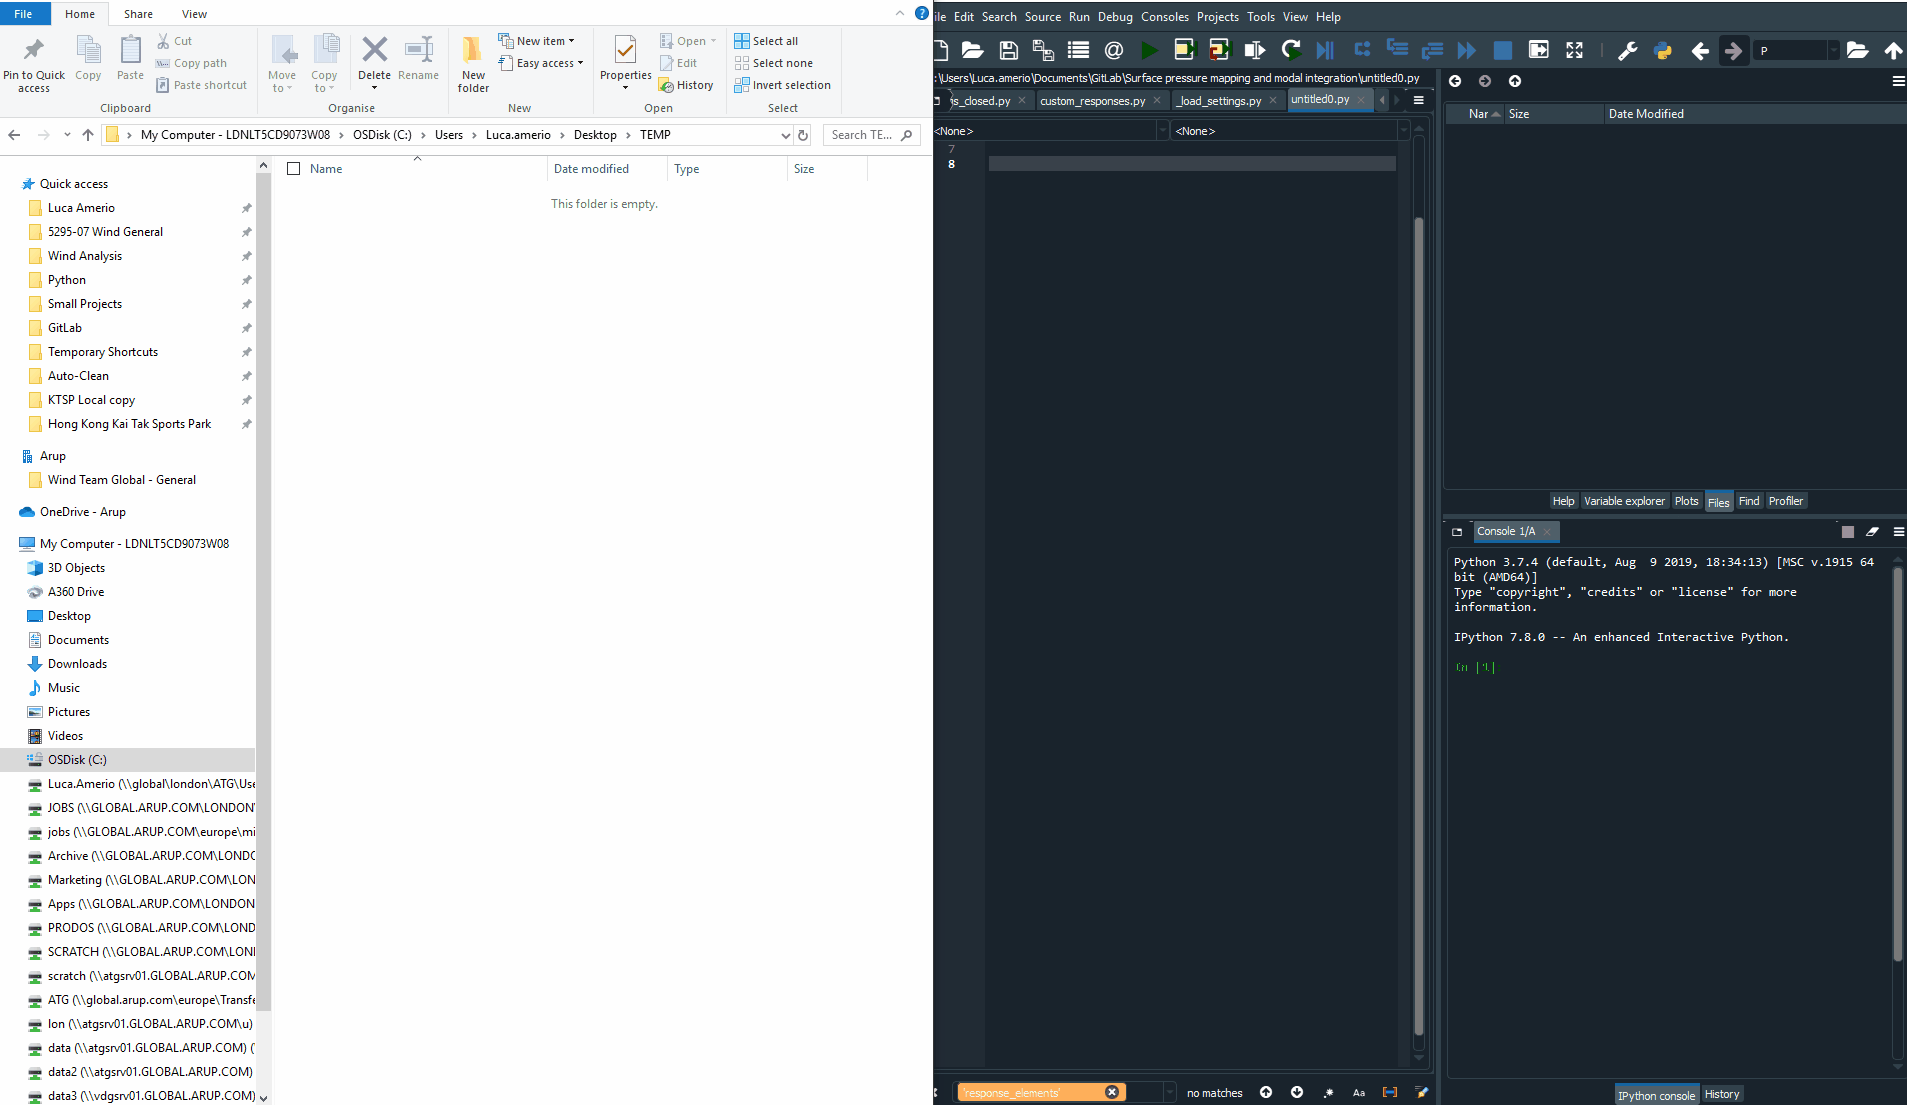Refresh the Explorer address bar
This screenshot has height=1105, width=1907.
click(803, 135)
